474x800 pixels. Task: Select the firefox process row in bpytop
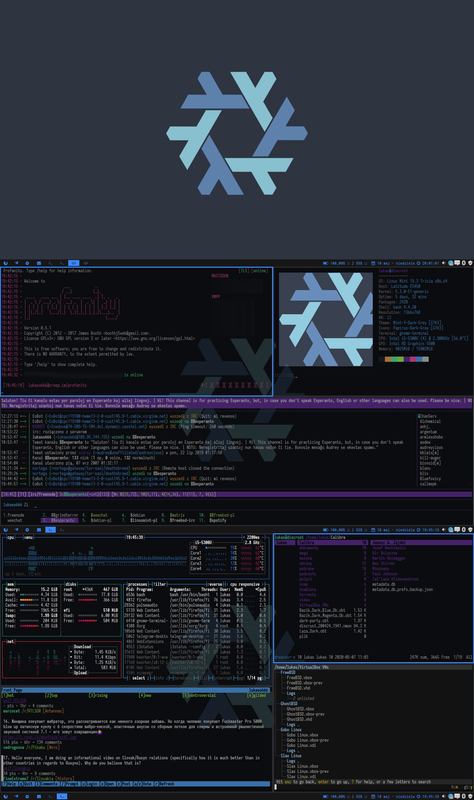click(196, 599)
